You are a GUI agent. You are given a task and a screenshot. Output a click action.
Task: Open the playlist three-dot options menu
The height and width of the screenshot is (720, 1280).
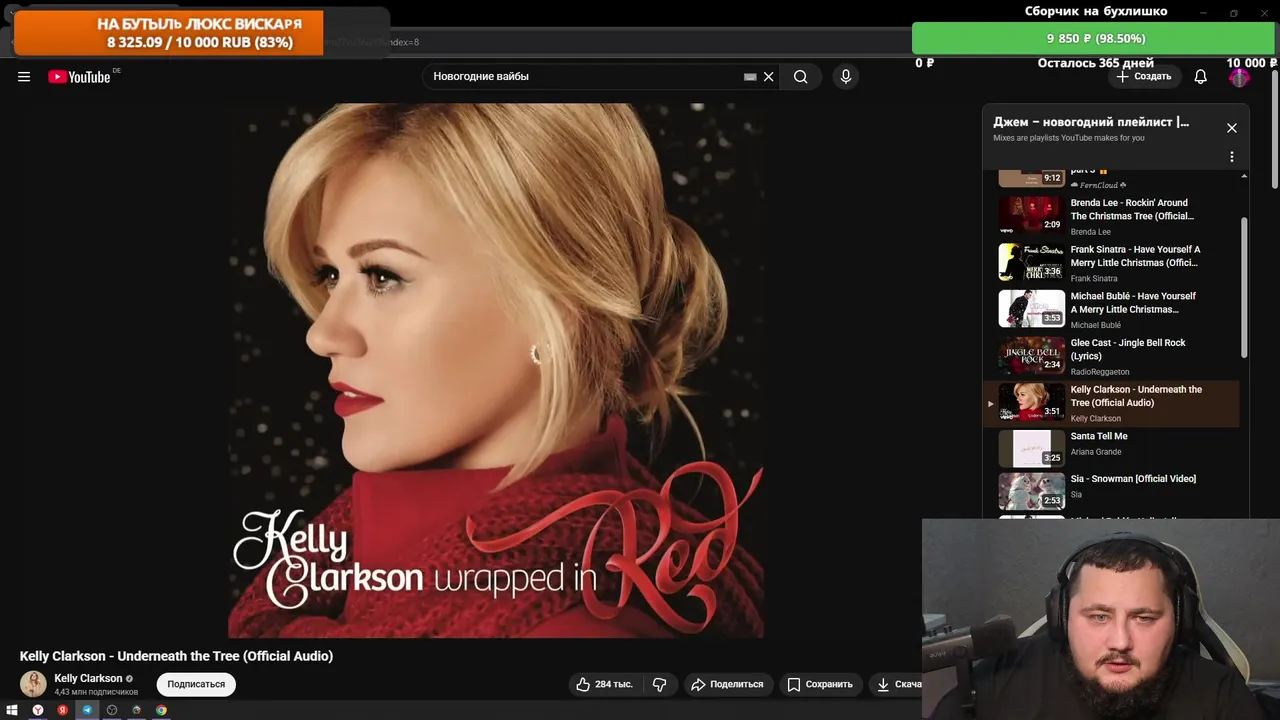click(1232, 157)
